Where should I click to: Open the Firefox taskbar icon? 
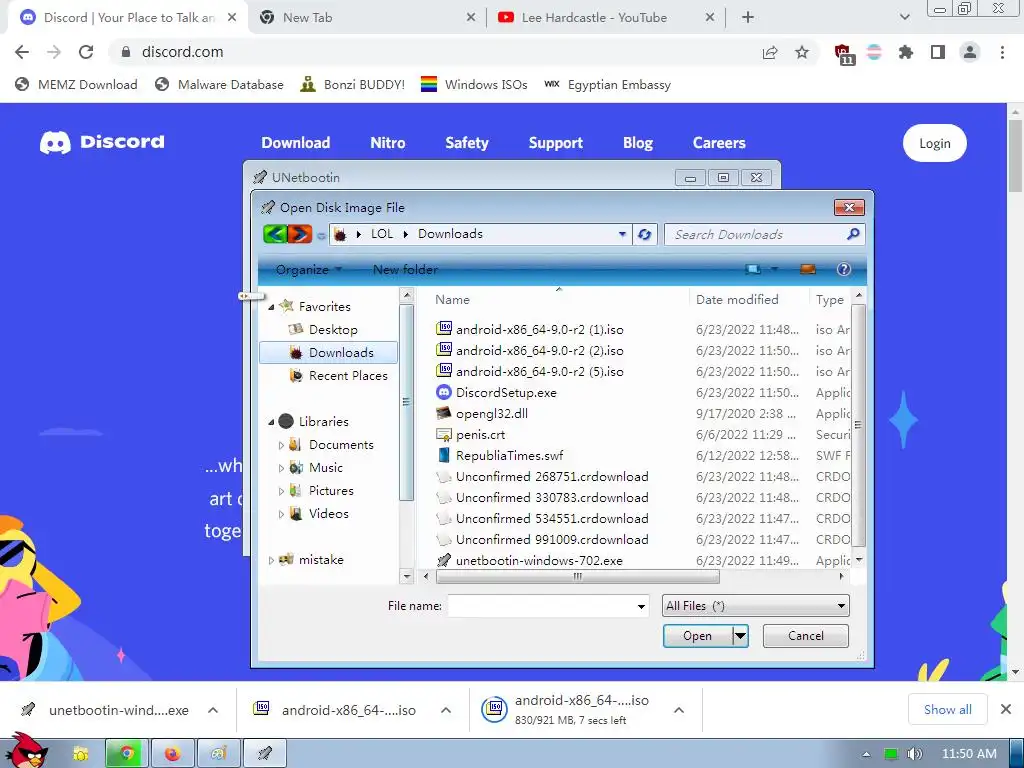(x=173, y=754)
